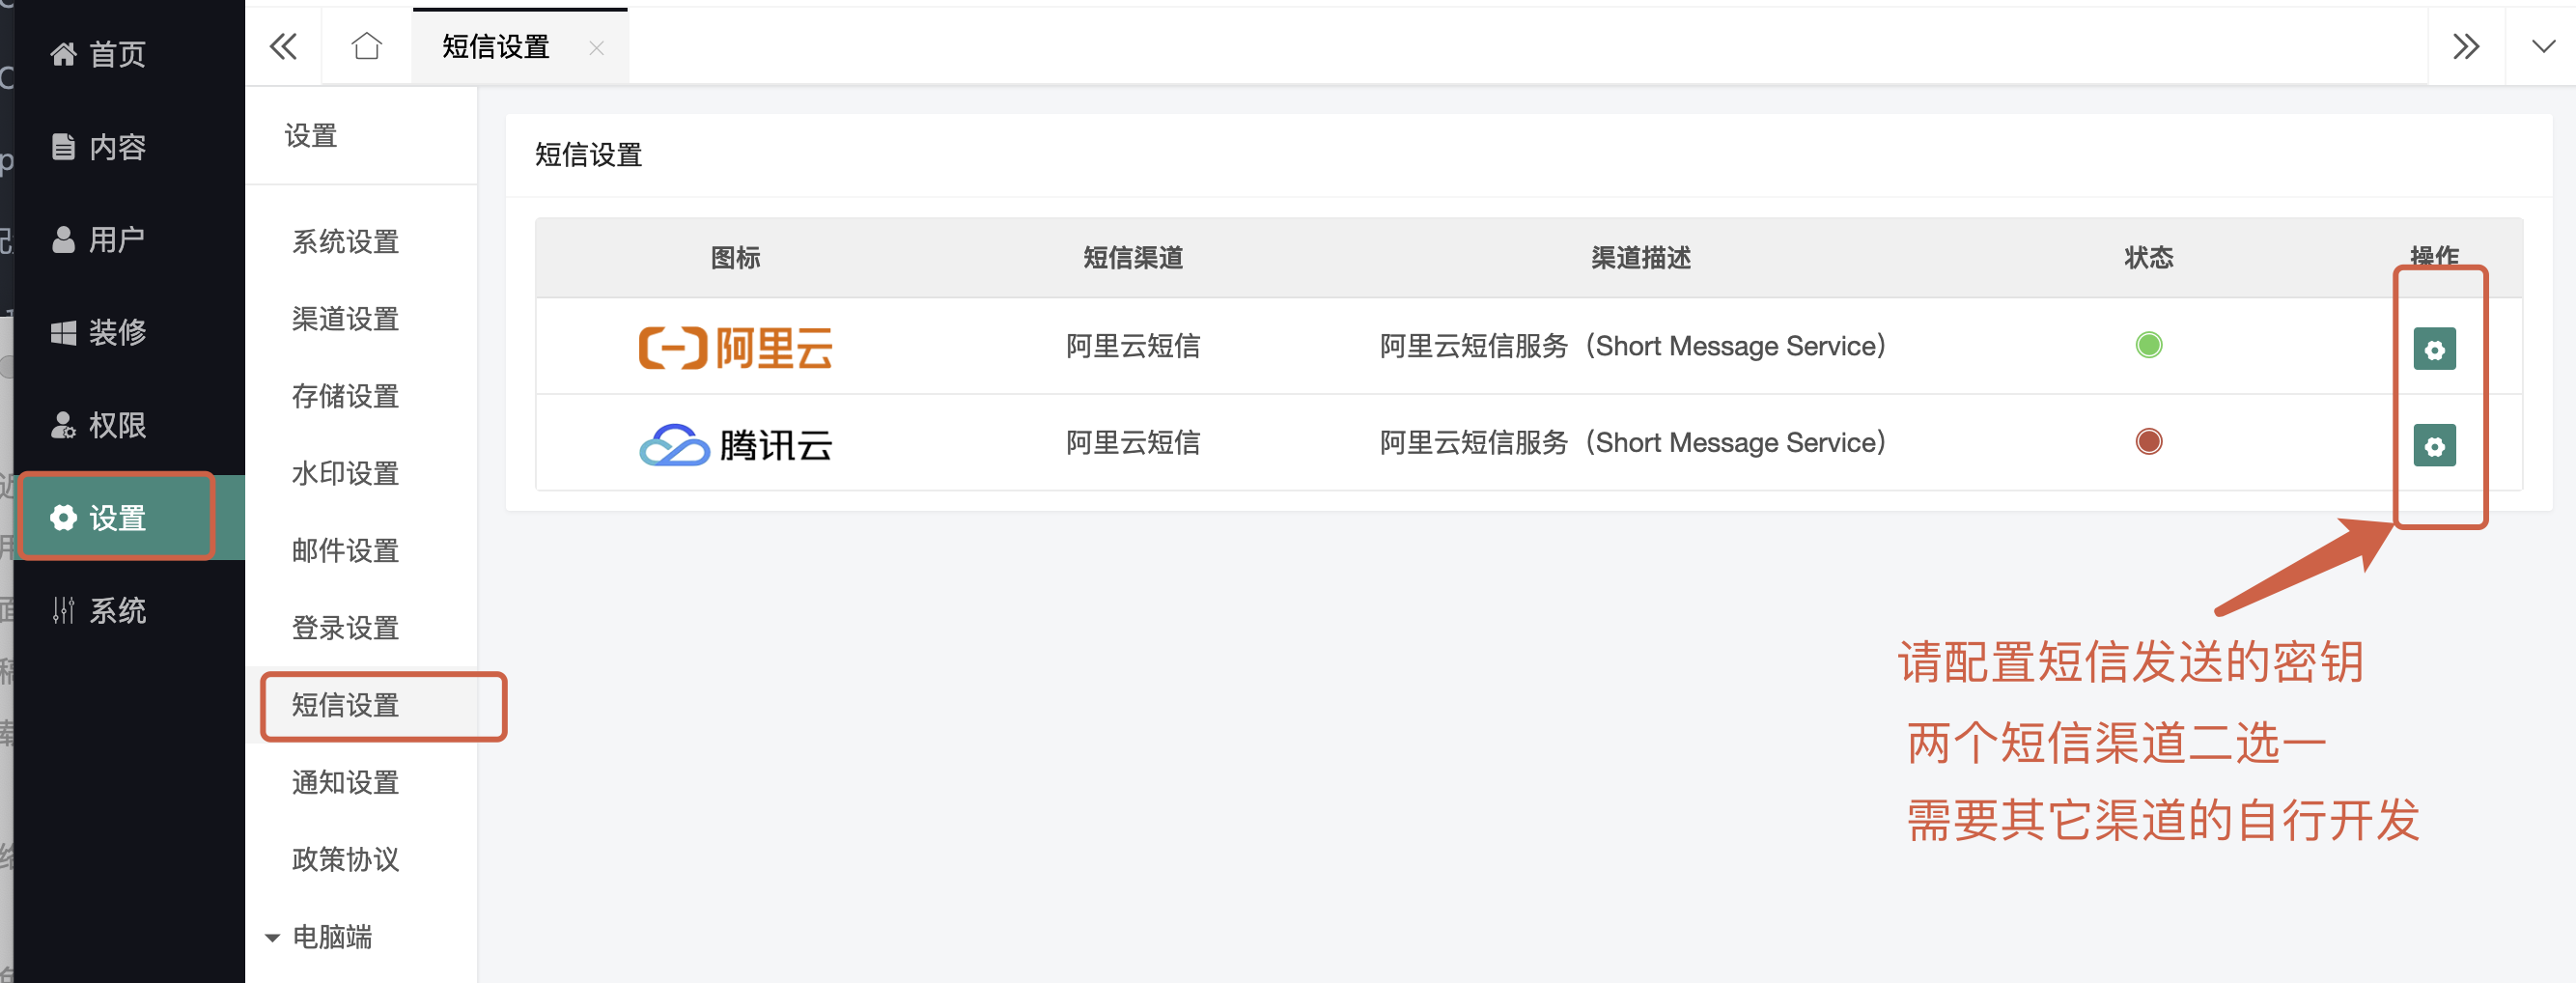This screenshot has width=2576, height=983.
Task: Open 邮件设置 settings page
Action: [x=345, y=550]
